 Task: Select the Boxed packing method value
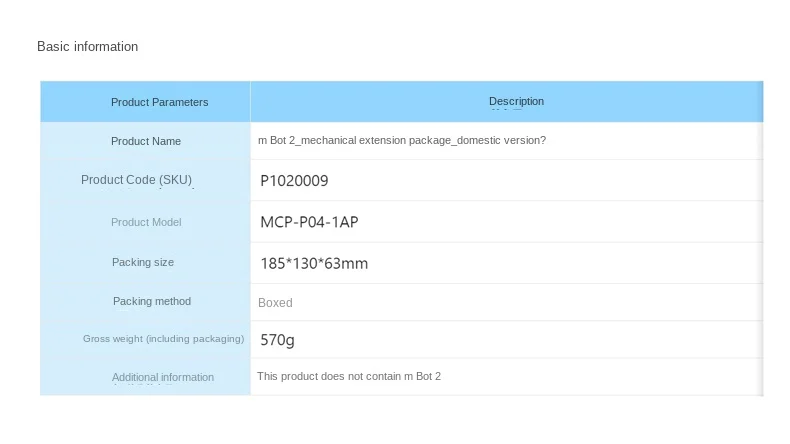click(x=275, y=302)
